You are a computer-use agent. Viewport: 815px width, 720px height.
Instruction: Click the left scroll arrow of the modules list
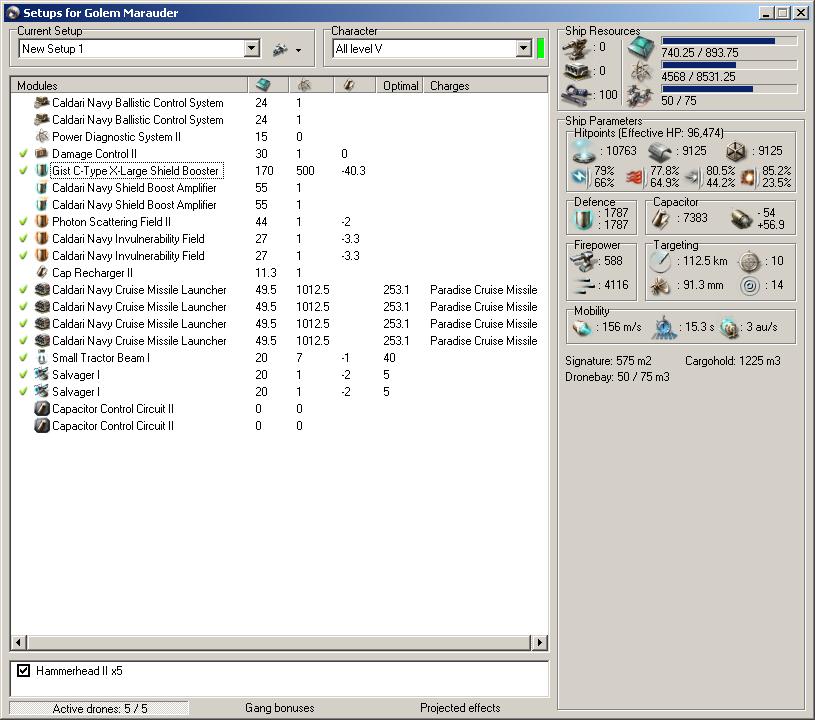tap(19, 643)
